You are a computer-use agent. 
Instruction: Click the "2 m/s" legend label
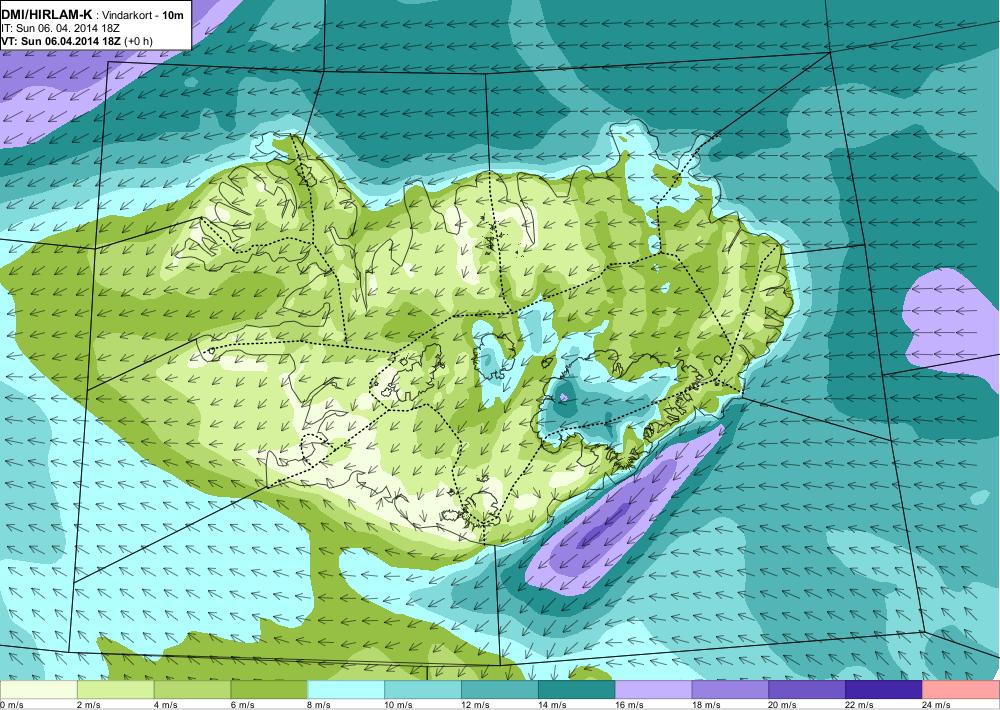pyautogui.click(x=89, y=705)
